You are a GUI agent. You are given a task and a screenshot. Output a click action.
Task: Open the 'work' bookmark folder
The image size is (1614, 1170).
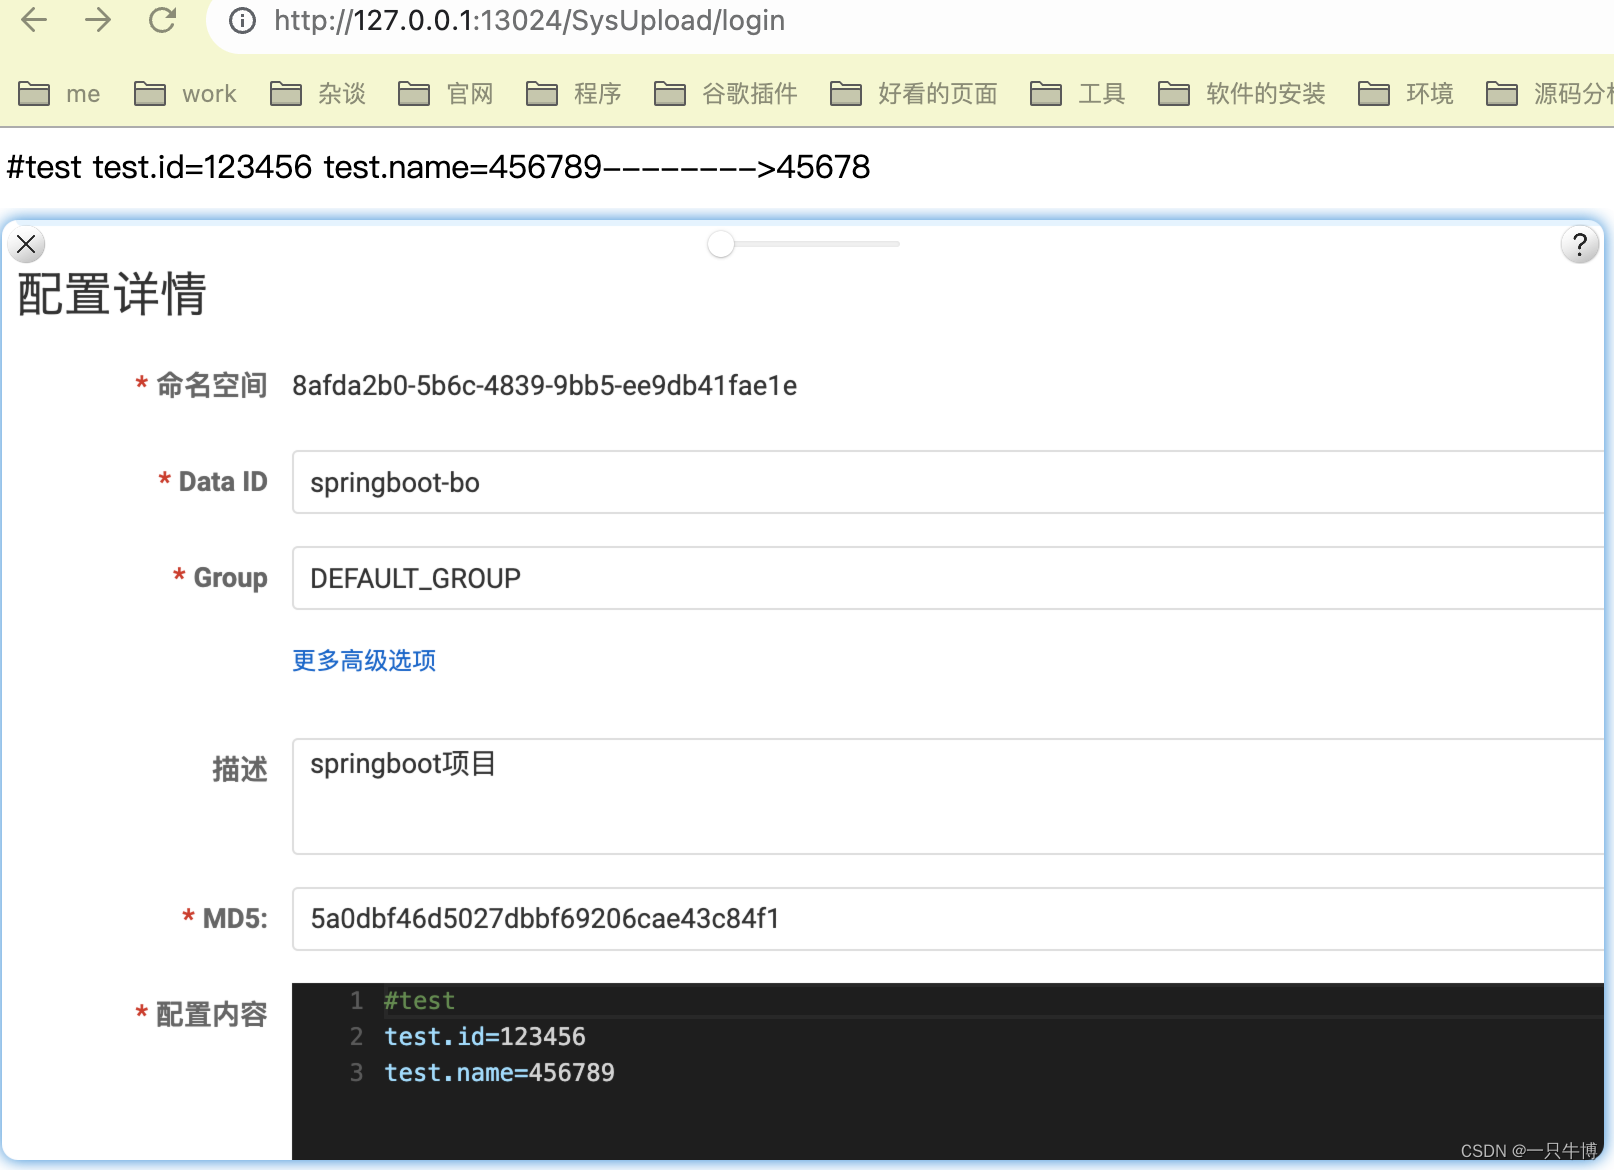pyautogui.click(x=186, y=94)
